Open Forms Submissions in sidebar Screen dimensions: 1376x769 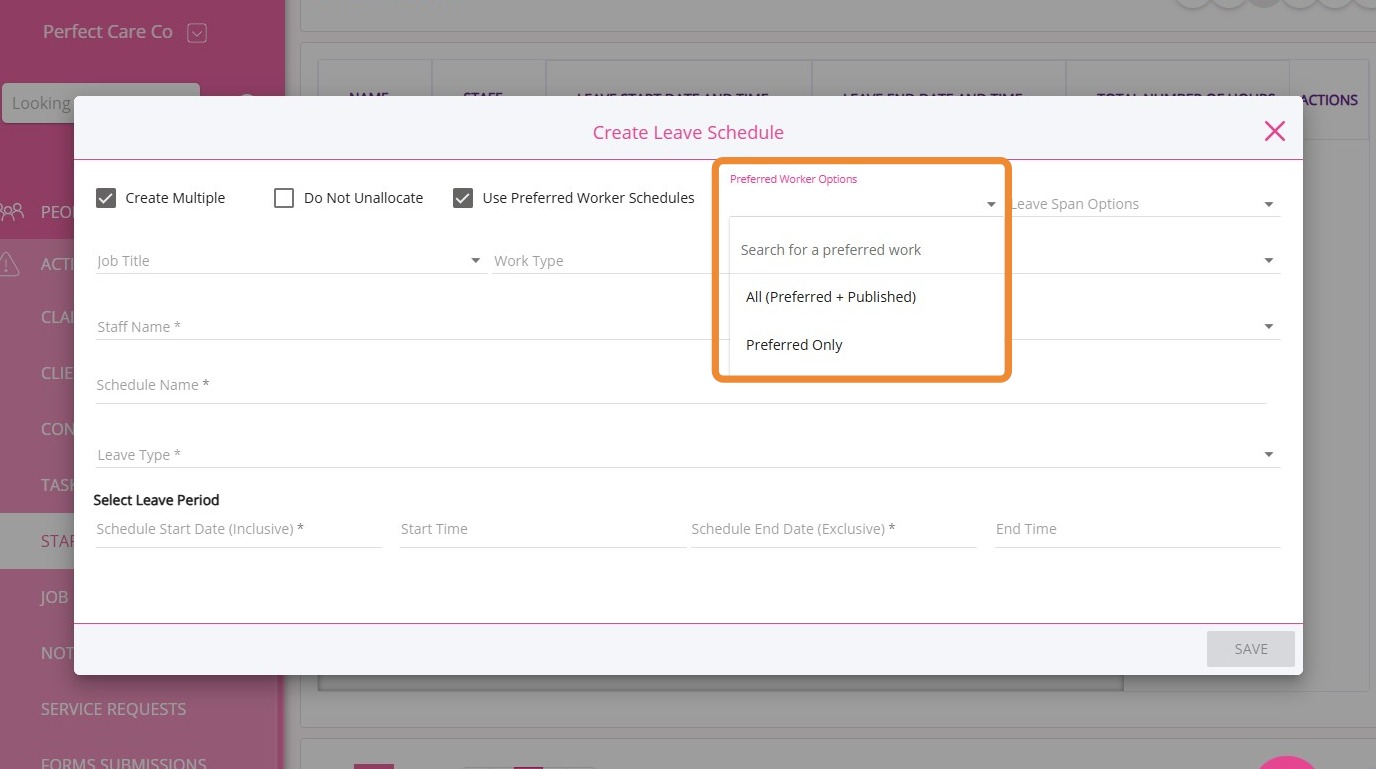123,763
